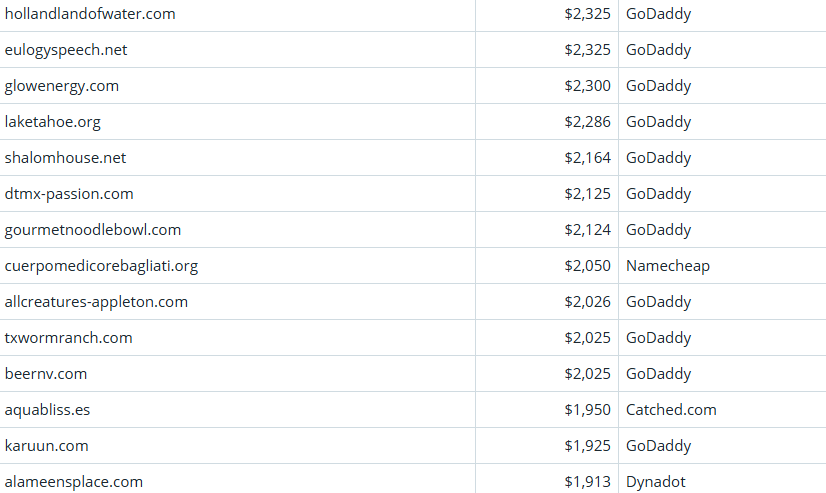
Task: Click the hollandlandofwater.com domain name
Action: coord(90,14)
